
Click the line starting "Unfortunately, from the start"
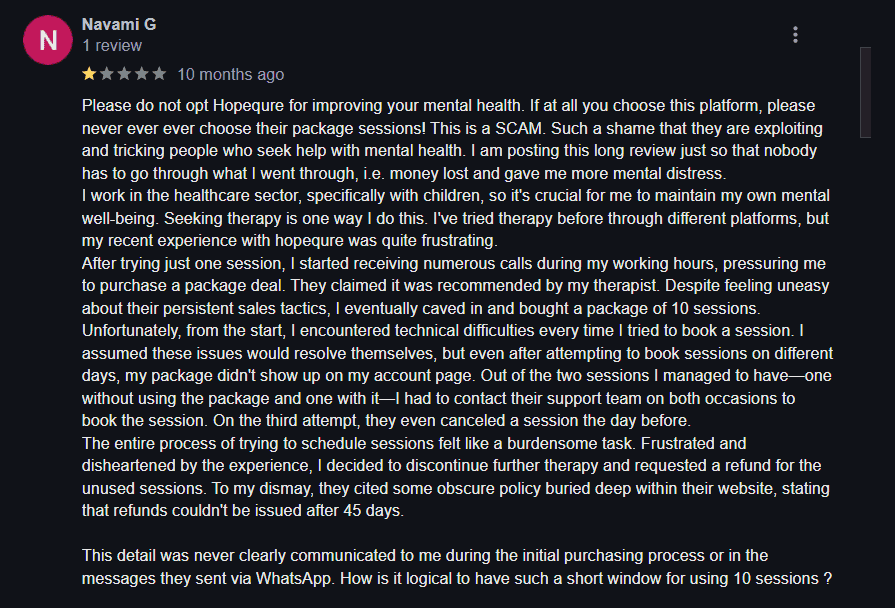point(443,331)
